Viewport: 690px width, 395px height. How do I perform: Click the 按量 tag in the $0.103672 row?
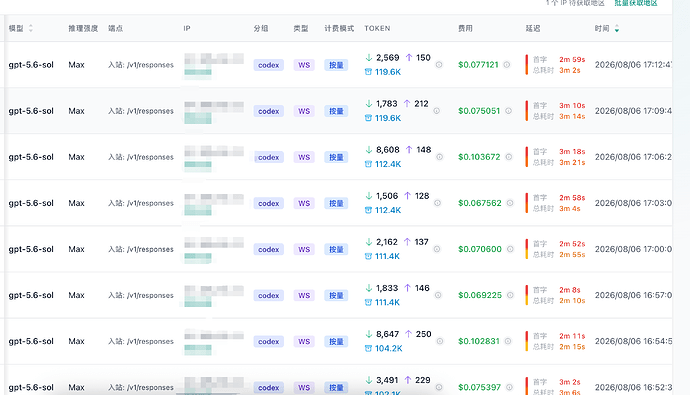(x=336, y=157)
